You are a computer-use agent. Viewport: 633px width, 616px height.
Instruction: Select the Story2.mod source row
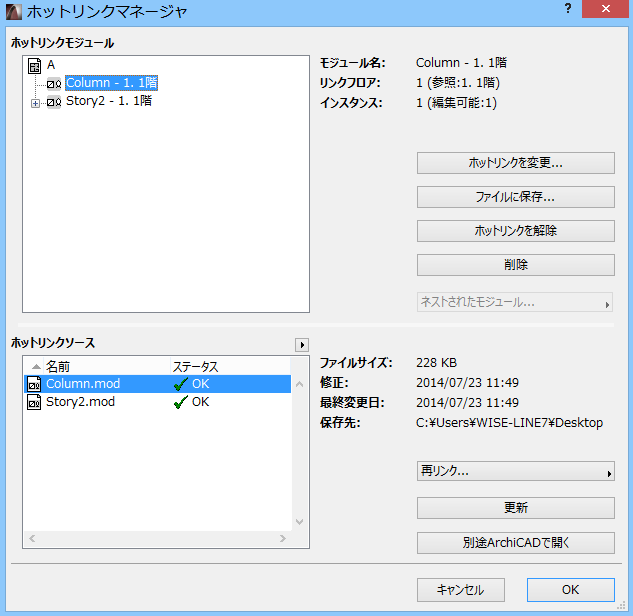(157, 402)
